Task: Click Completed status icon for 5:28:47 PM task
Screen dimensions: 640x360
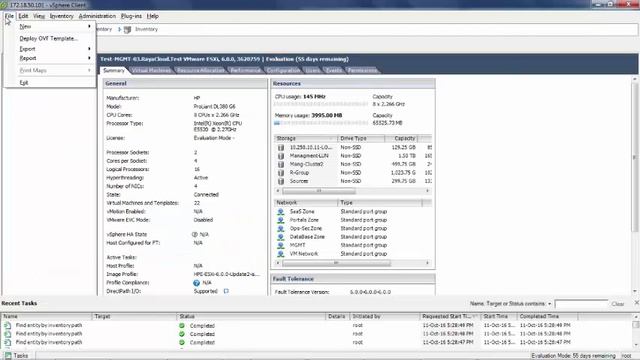Action: (182, 342)
